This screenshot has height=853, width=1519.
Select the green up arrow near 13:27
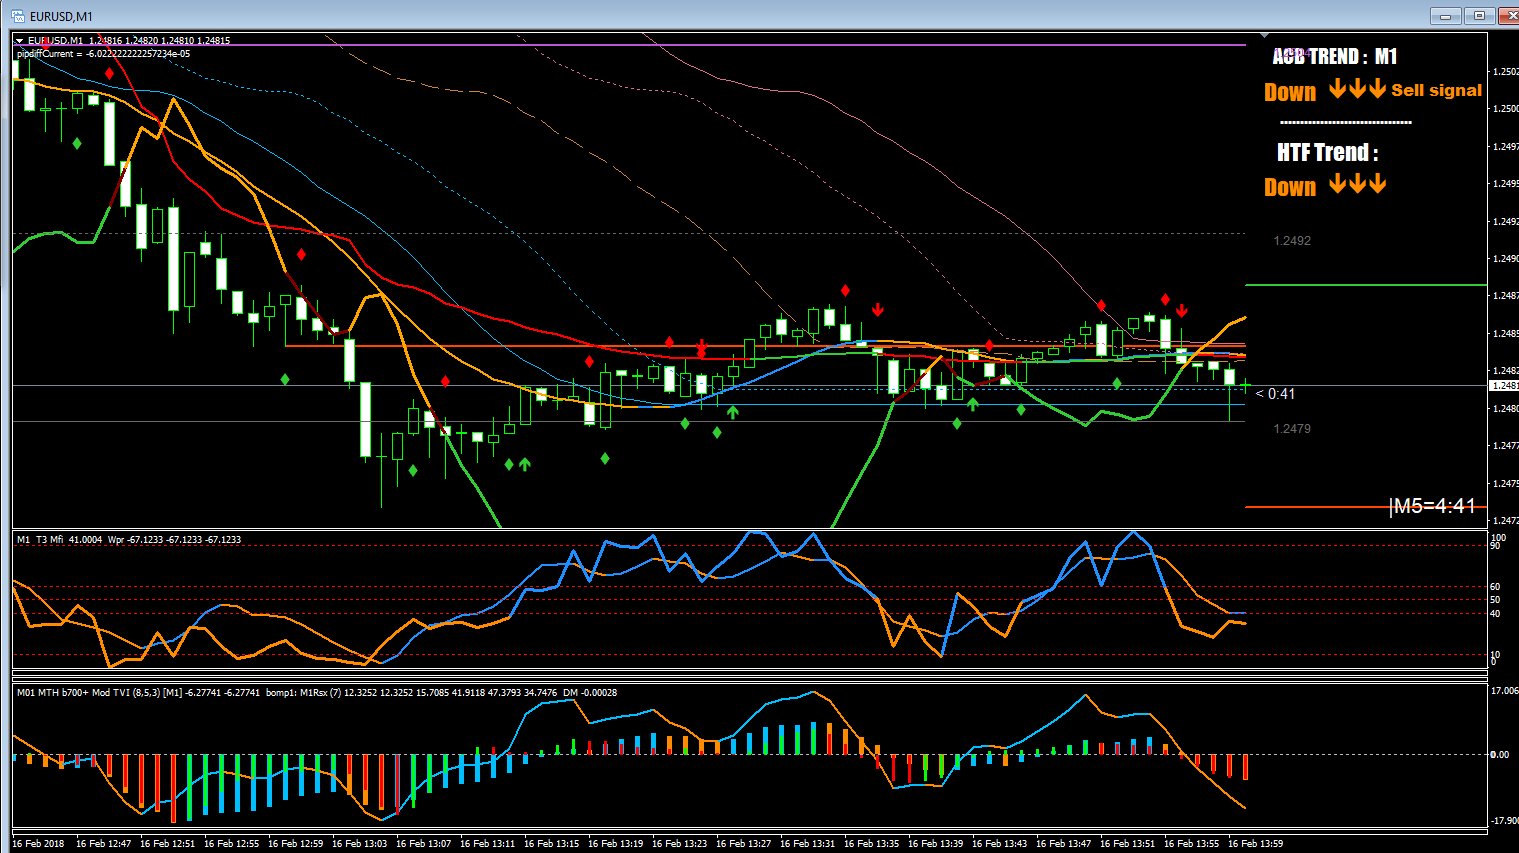[733, 411]
